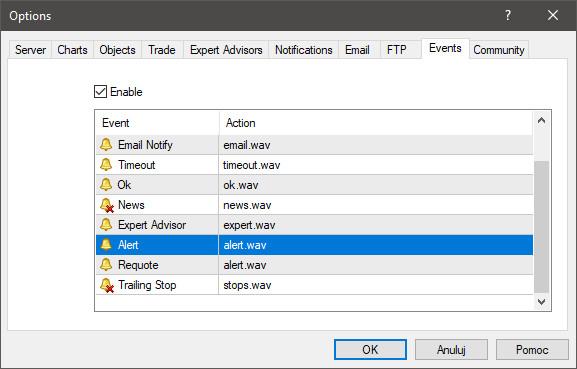Switch to the Server tab
This screenshot has width=577, height=369.
pyautogui.click(x=31, y=50)
